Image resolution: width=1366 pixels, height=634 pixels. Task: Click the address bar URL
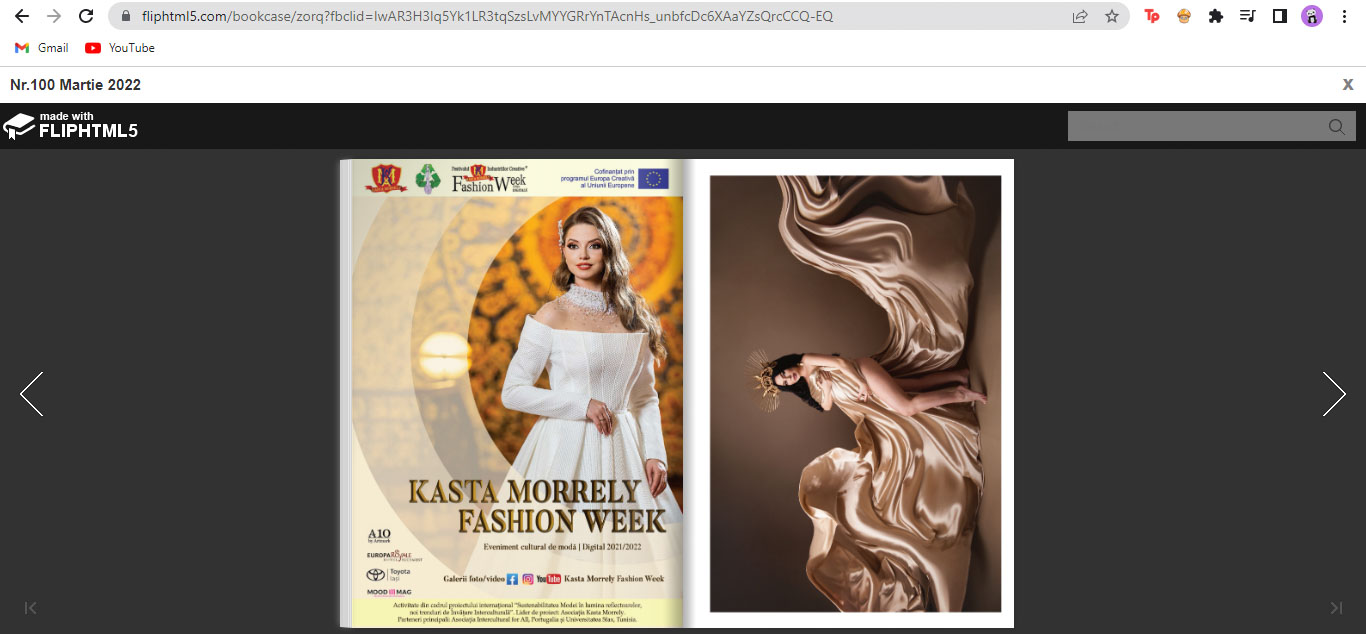[487, 16]
